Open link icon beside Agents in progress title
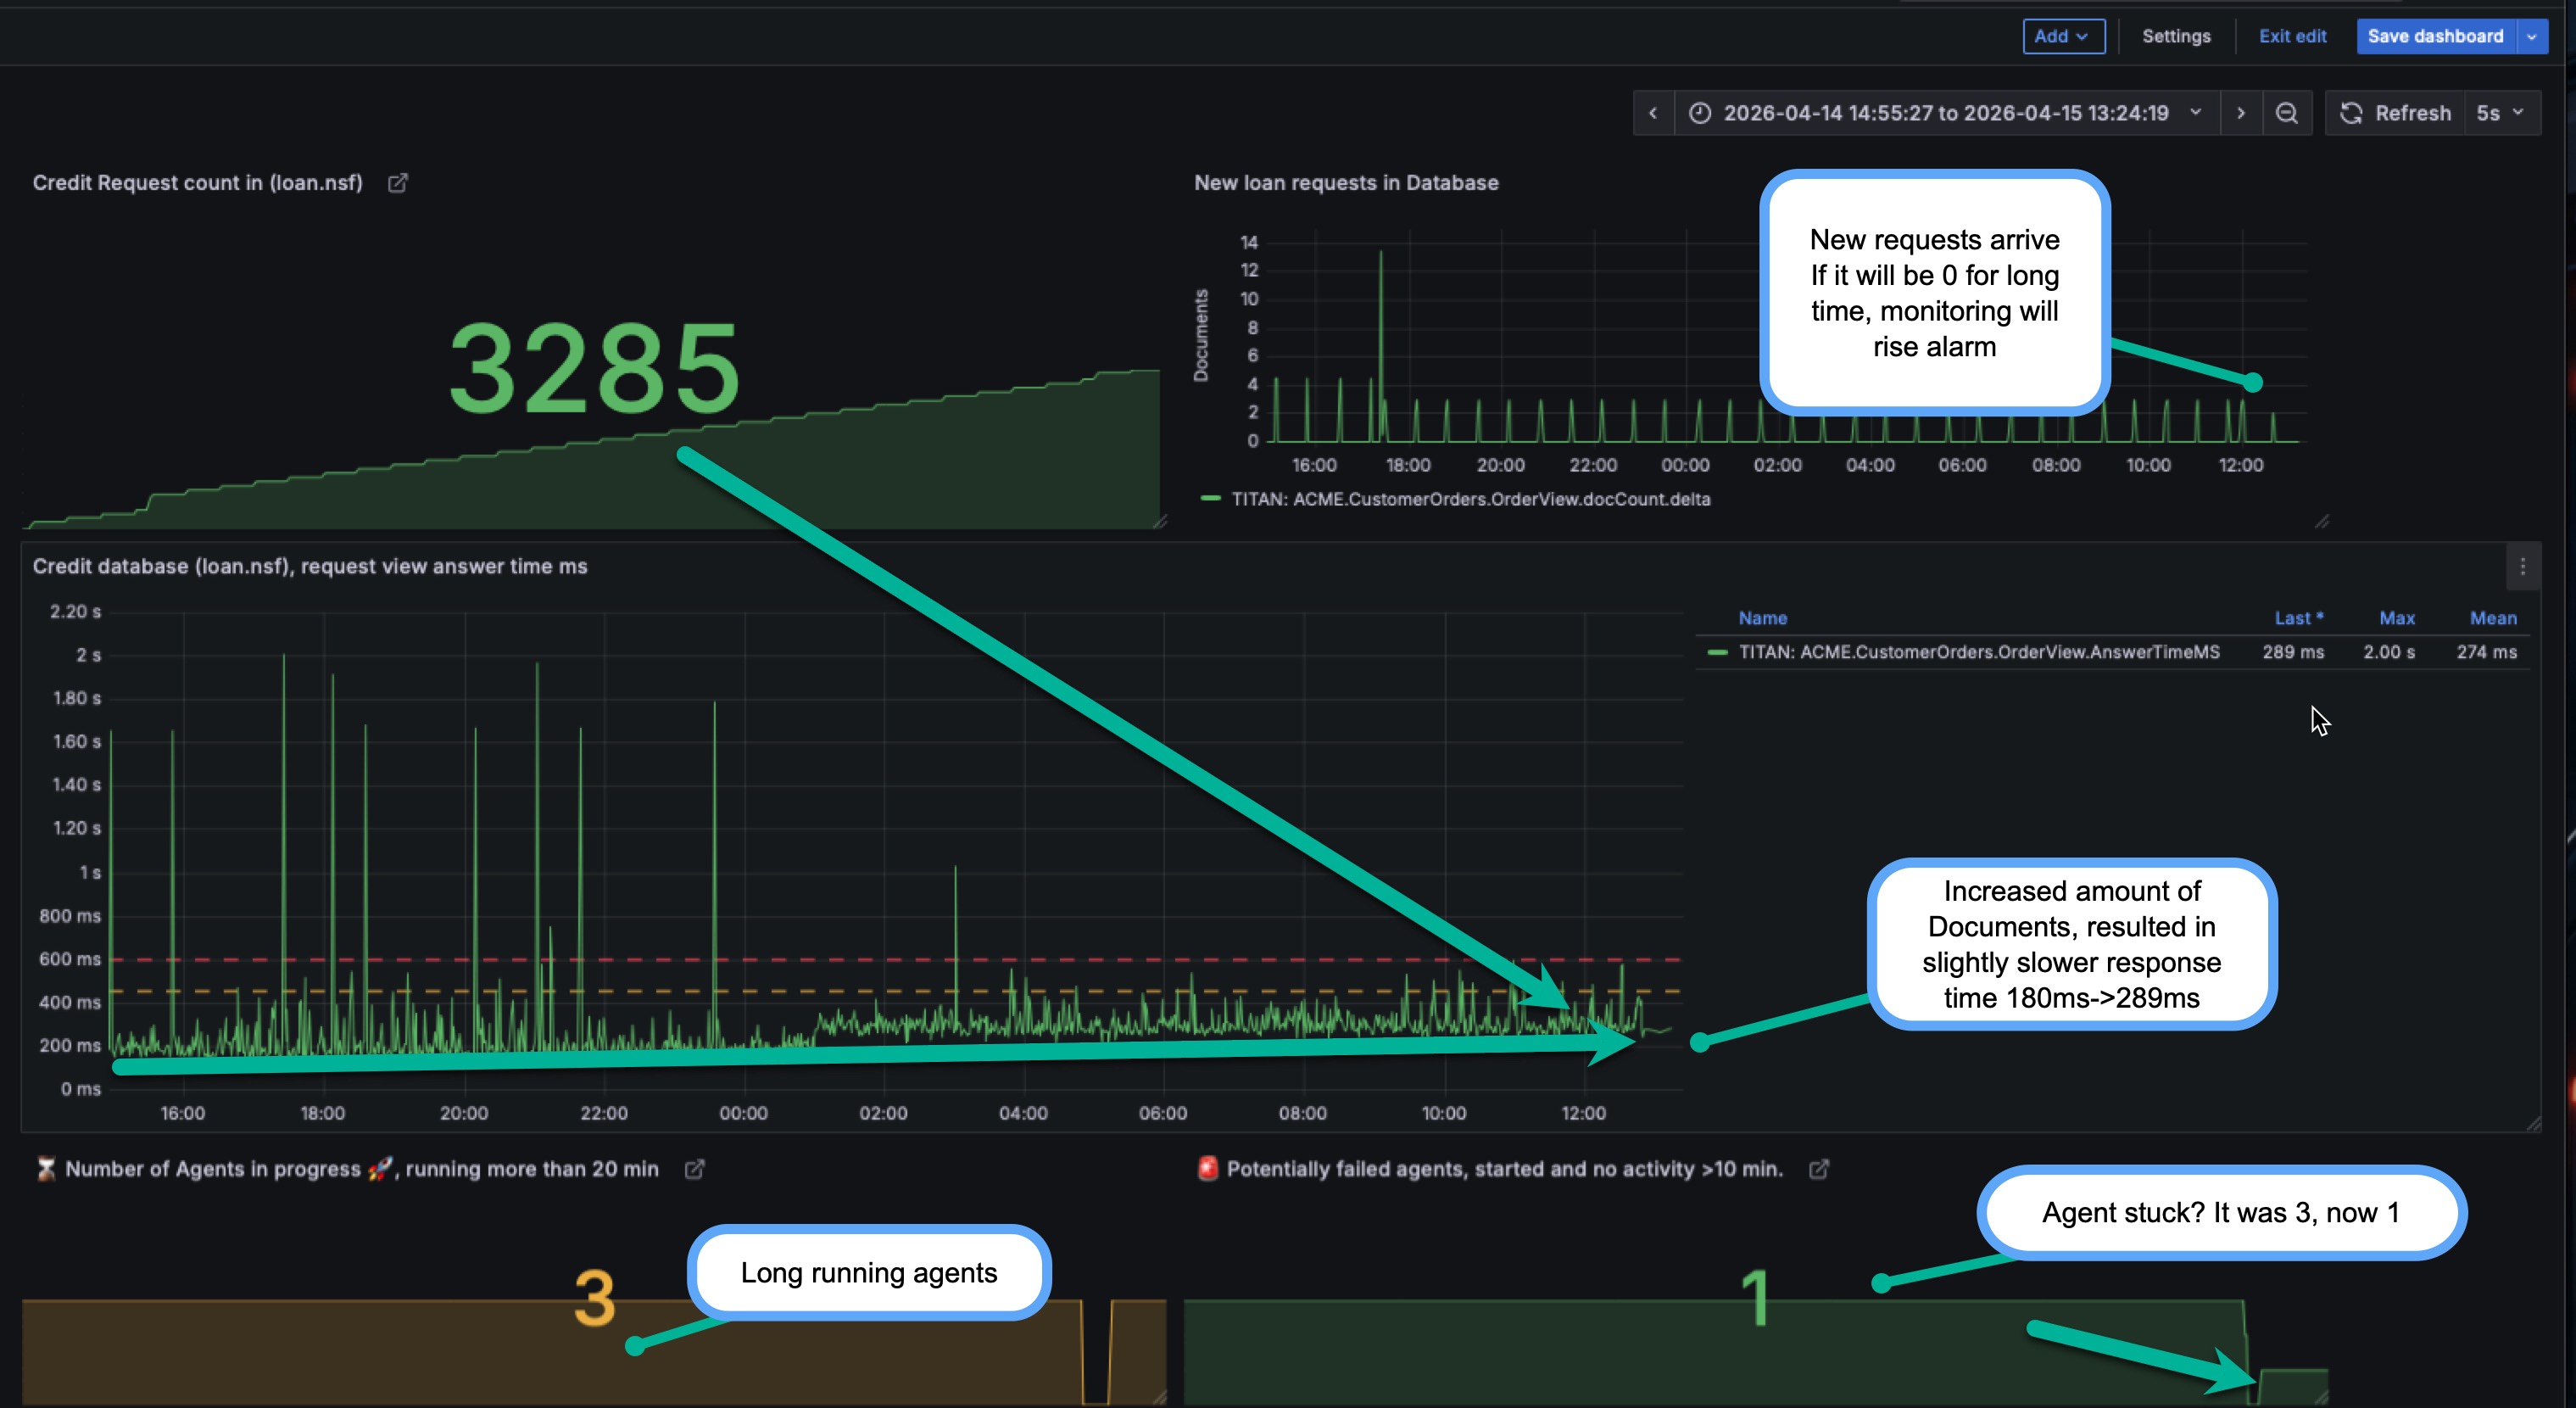 [694, 1169]
